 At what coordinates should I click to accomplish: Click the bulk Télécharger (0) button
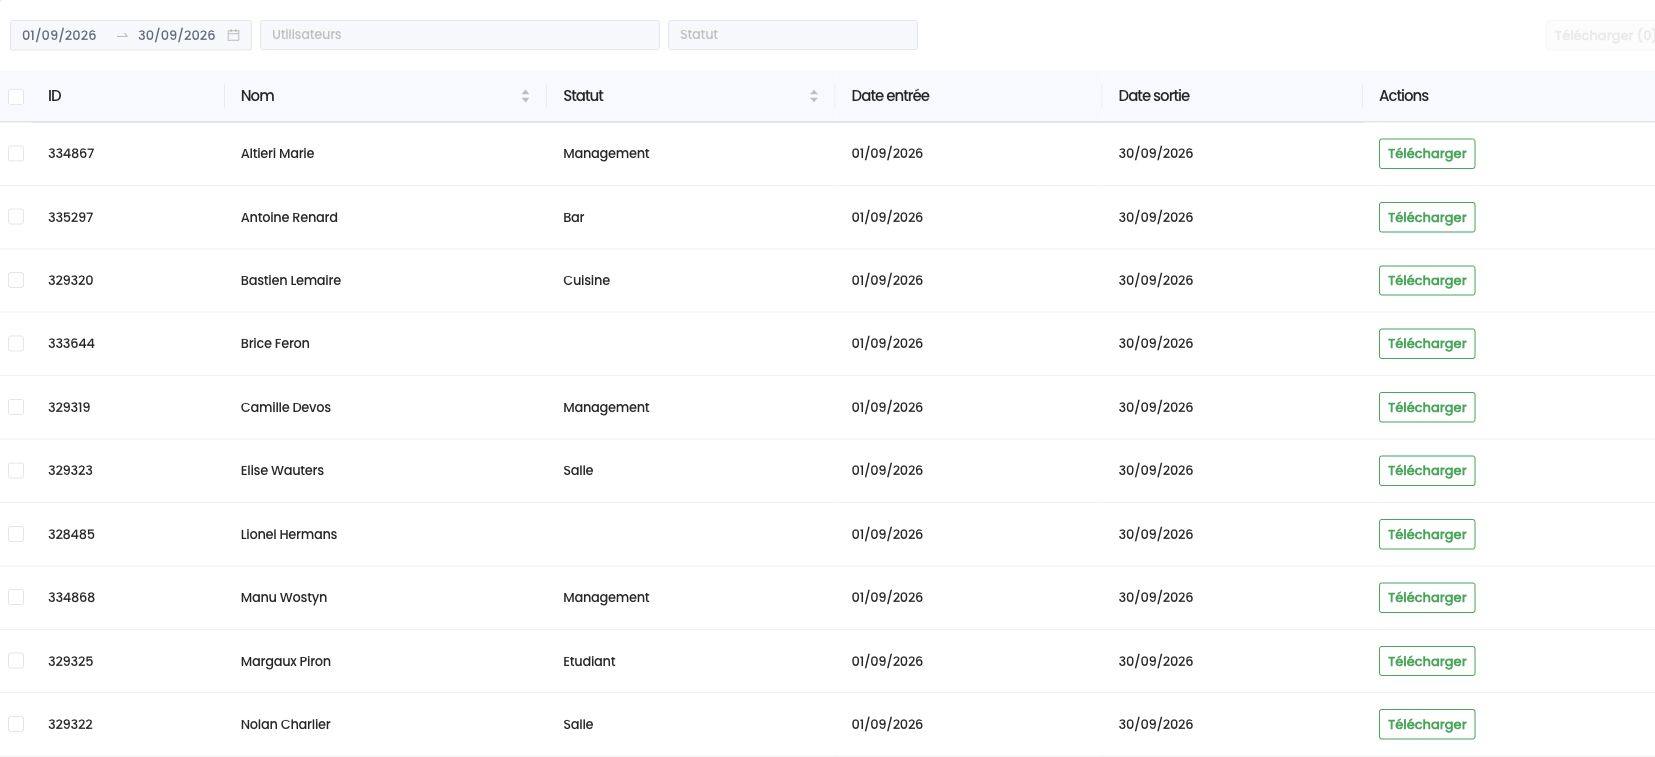[1600, 35]
